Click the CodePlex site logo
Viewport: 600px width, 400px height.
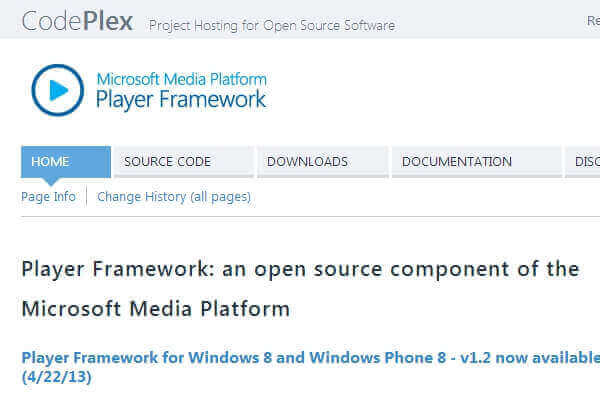pos(77,21)
